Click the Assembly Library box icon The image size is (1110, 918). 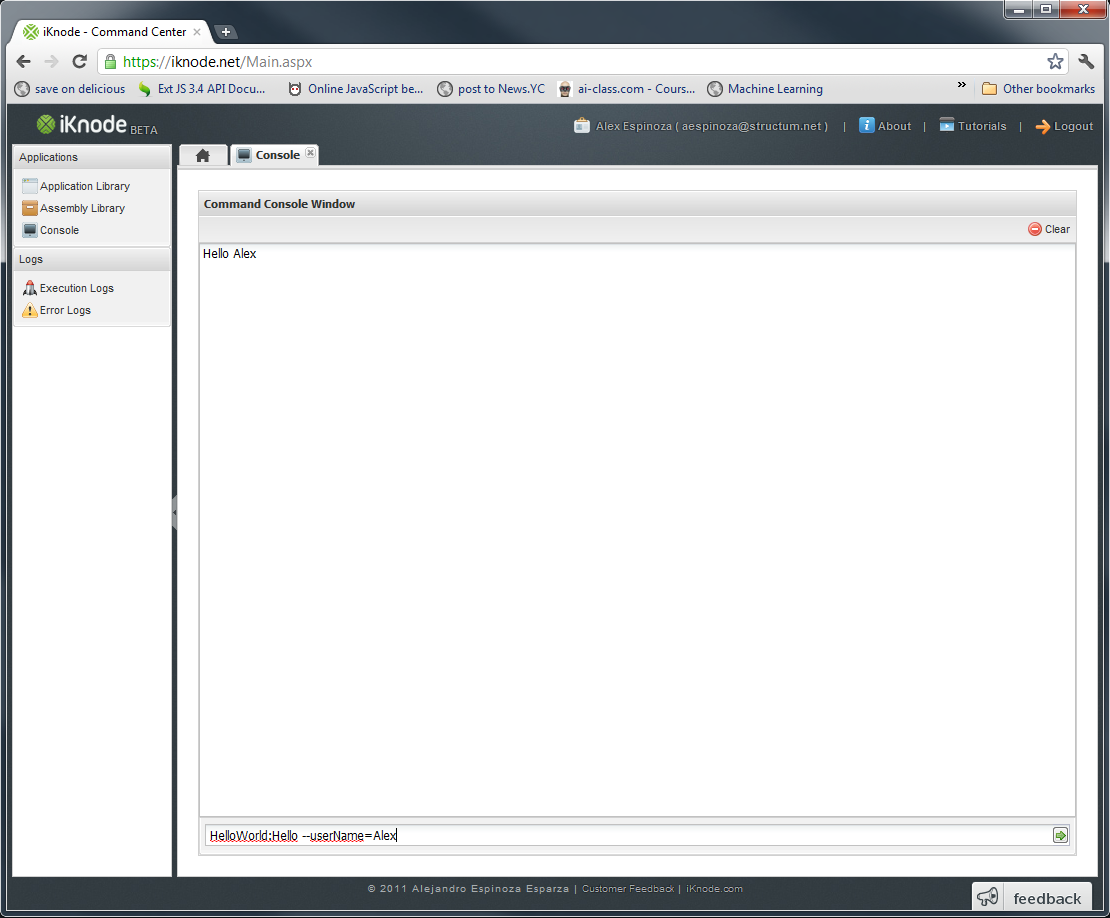point(30,208)
